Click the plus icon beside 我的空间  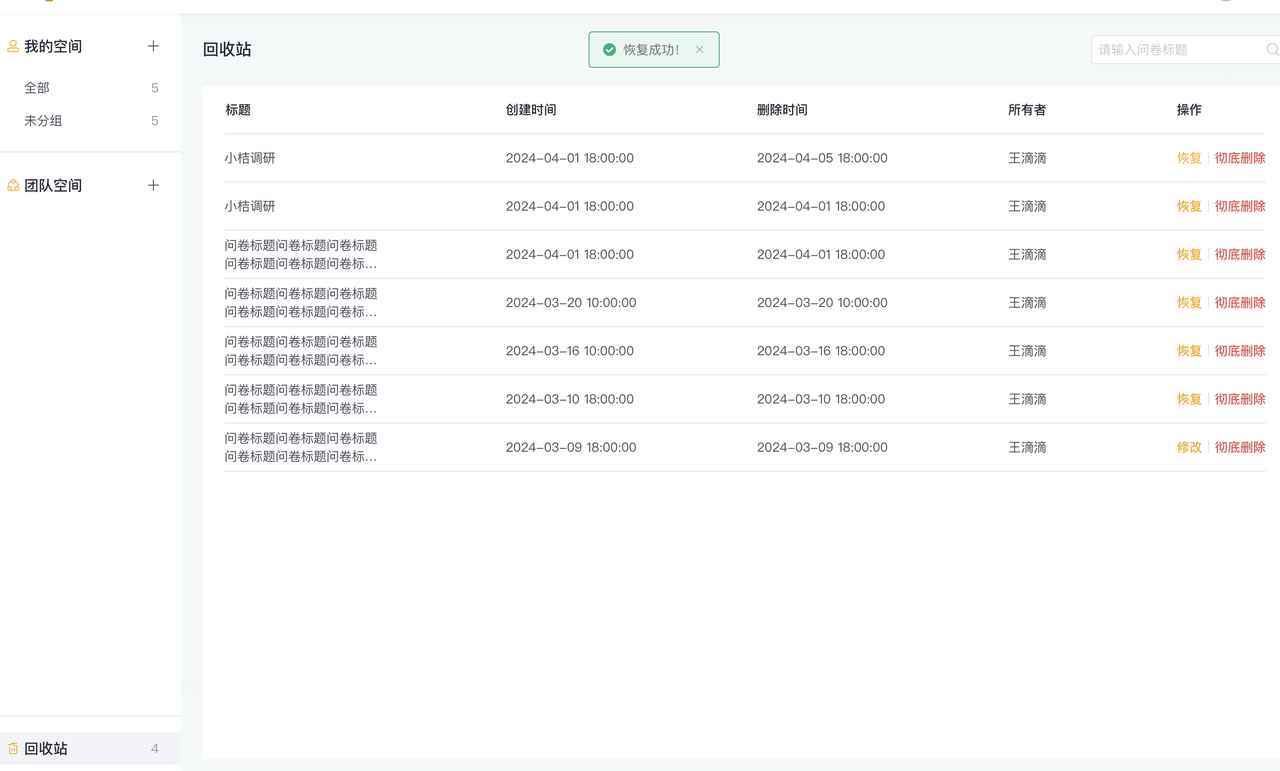(153, 46)
